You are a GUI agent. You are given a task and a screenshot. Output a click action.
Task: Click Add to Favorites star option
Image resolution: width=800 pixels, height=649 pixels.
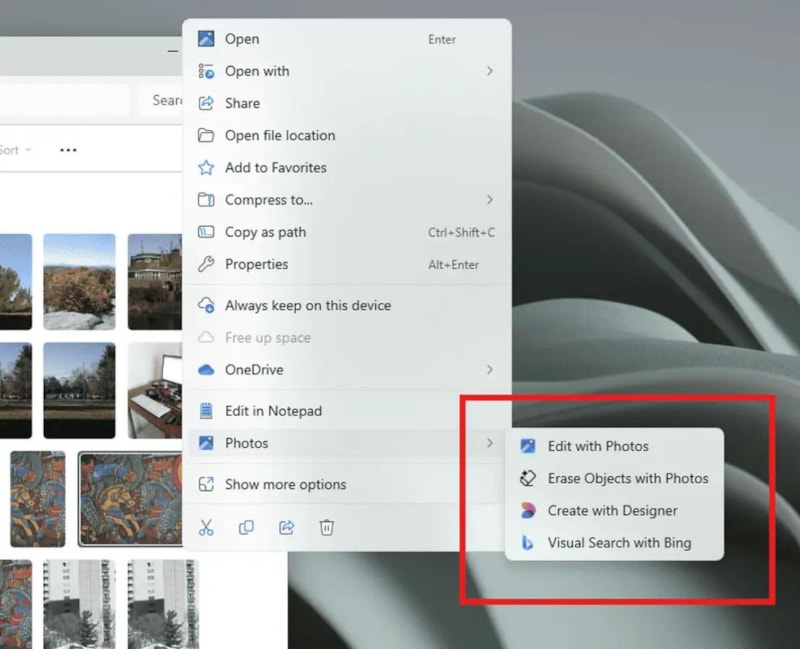point(275,168)
